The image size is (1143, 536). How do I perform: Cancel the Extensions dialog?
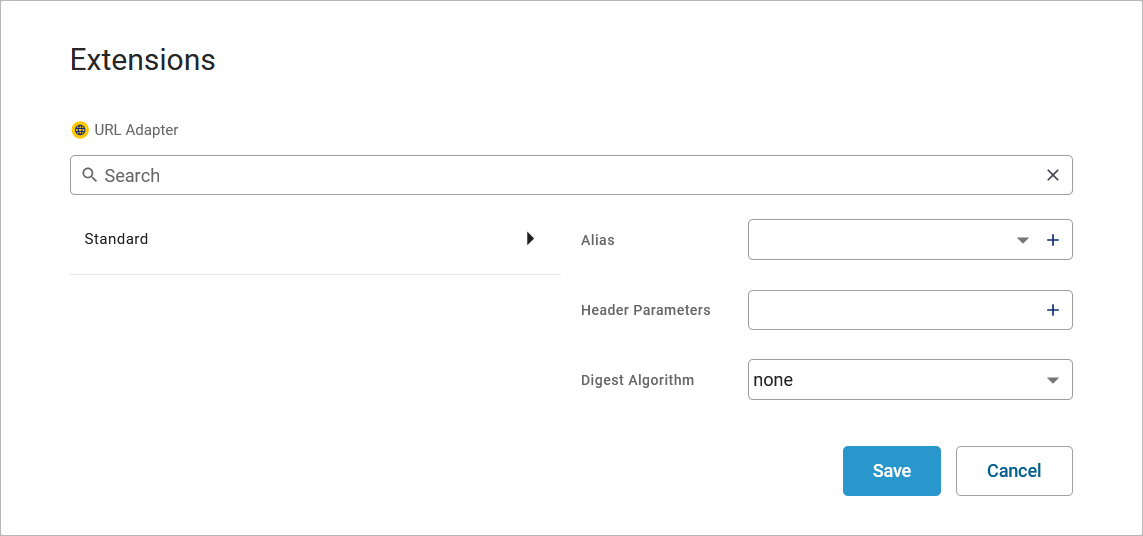pos(1014,471)
